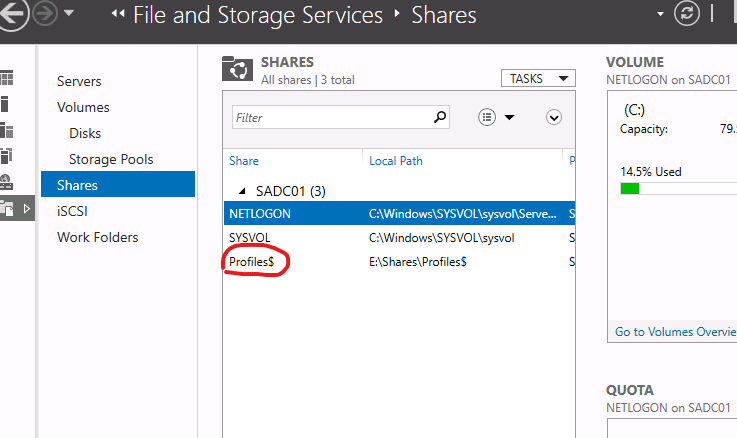Image resolution: width=737 pixels, height=438 pixels.
Task: Click the search magnifier in the Filter box
Action: click(x=440, y=117)
